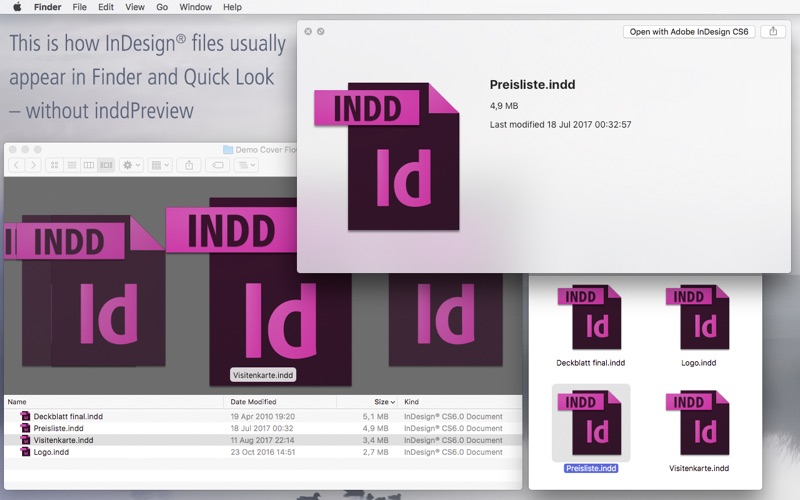Click the Share button in Quick Look window
The height and width of the screenshot is (500, 800).
point(773,32)
